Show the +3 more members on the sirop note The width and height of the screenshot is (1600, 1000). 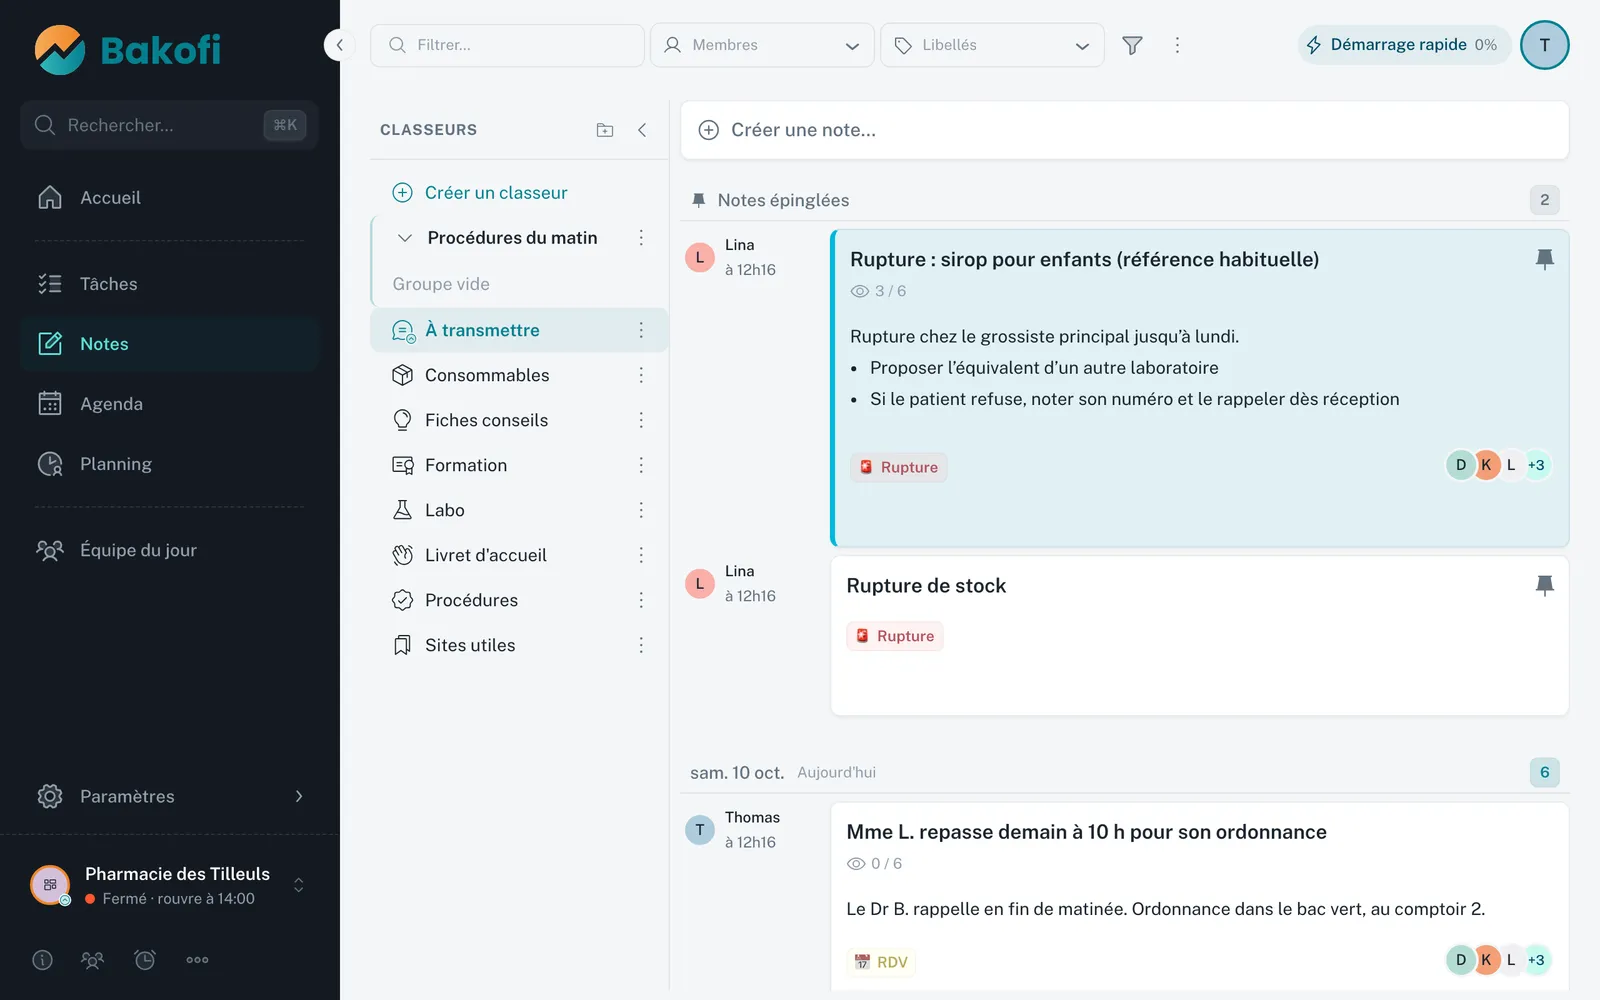1536,465
